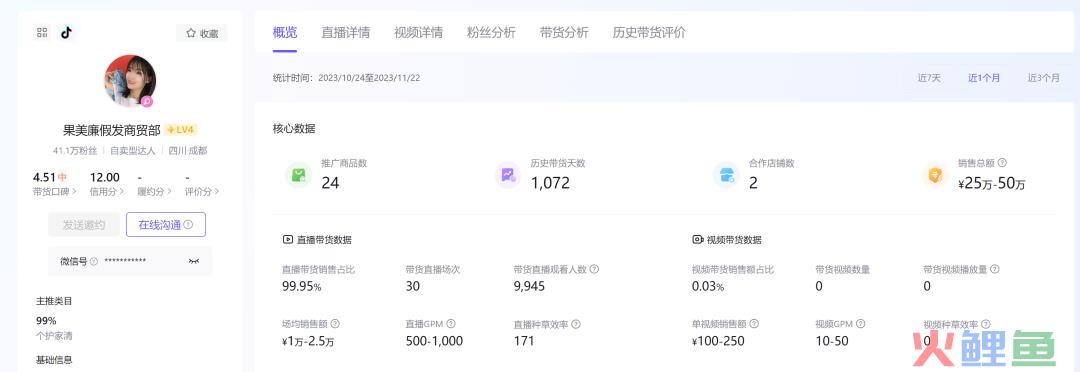Click the 核心数据 section heading

[x=294, y=128]
